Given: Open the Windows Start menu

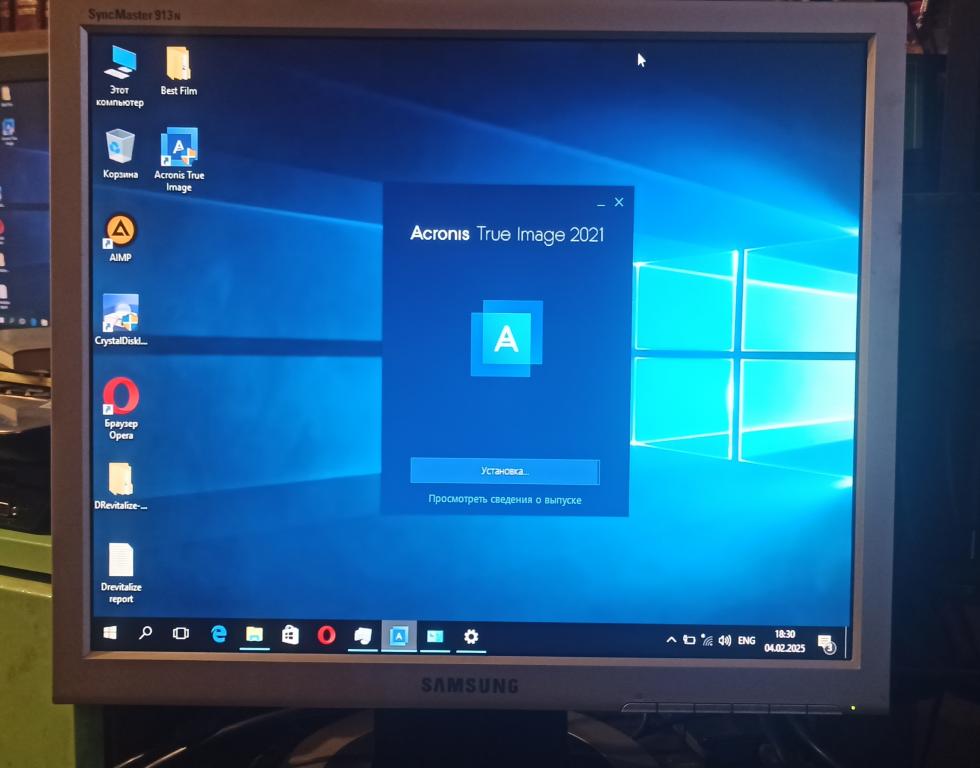Looking at the screenshot, I should coord(110,633).
